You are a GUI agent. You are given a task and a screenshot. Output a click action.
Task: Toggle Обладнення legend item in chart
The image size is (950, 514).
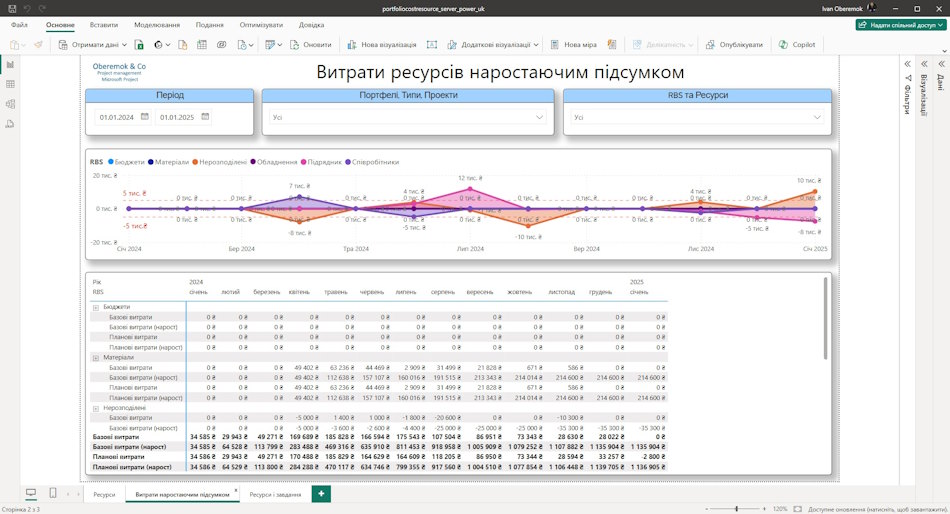click(273, 162)
